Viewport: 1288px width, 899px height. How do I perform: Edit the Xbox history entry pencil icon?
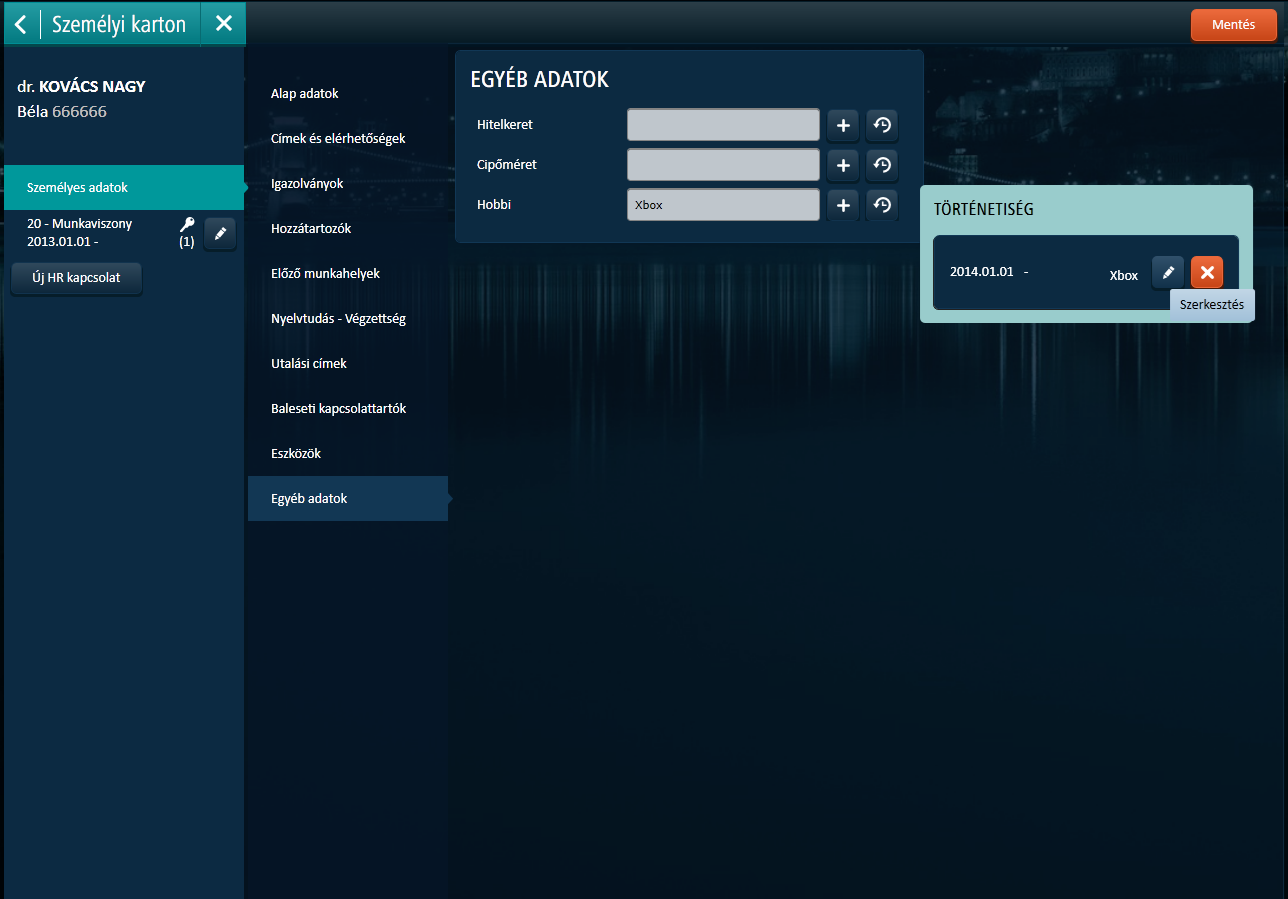click(1168, 272)
